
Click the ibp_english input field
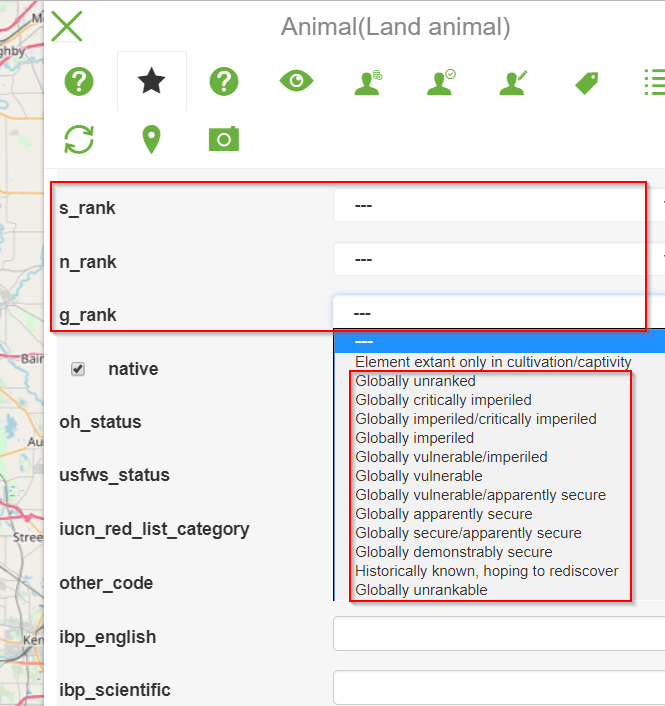(499, 634)
